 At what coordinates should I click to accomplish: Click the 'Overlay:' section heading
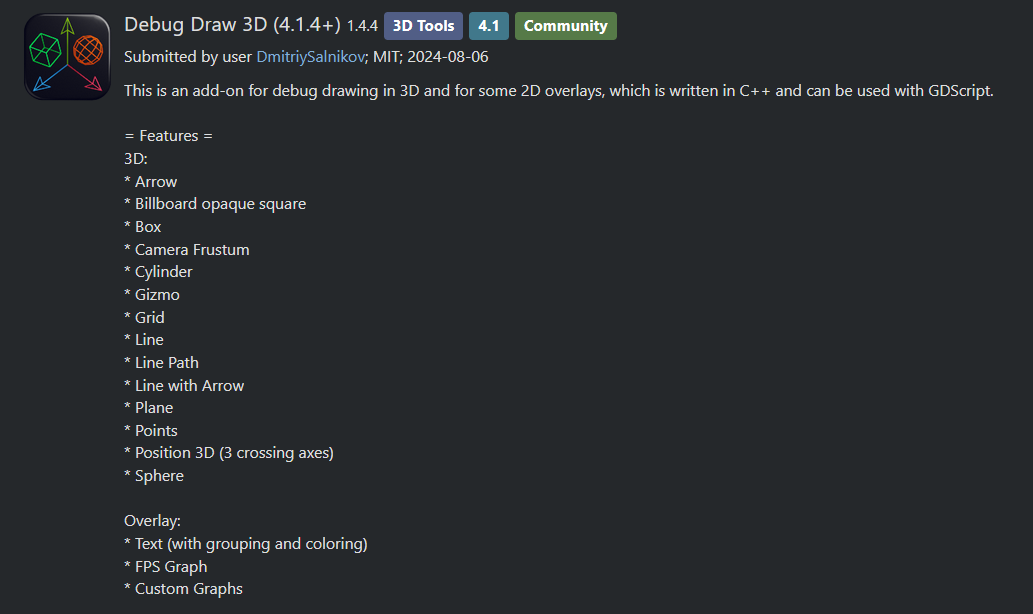pyautogui.click(x=152, y=521)
